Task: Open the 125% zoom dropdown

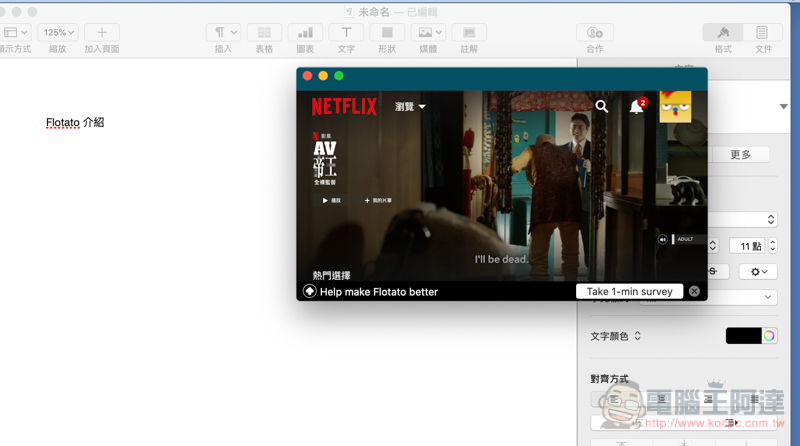Action: pyautogui.click(x=58, y=32)
